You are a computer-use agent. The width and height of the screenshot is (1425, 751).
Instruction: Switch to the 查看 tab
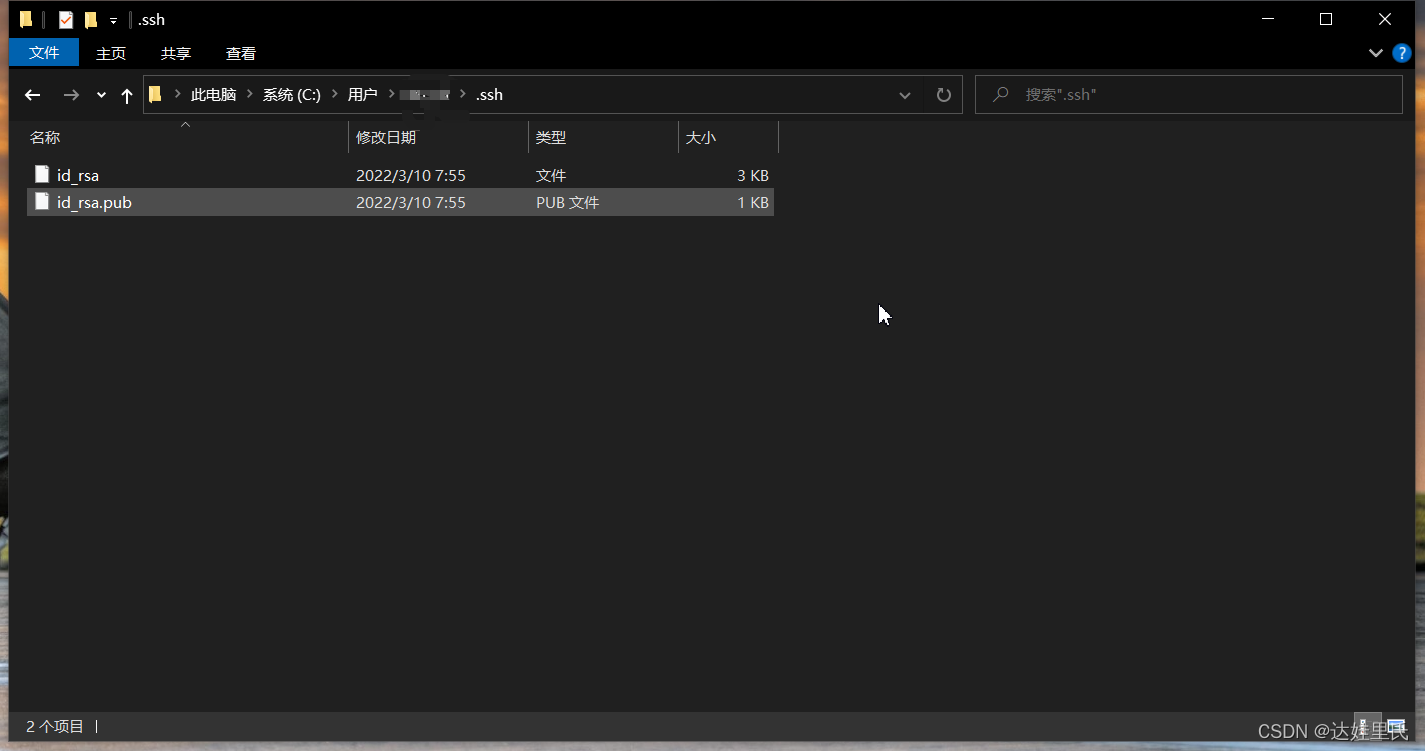(241, 53)
